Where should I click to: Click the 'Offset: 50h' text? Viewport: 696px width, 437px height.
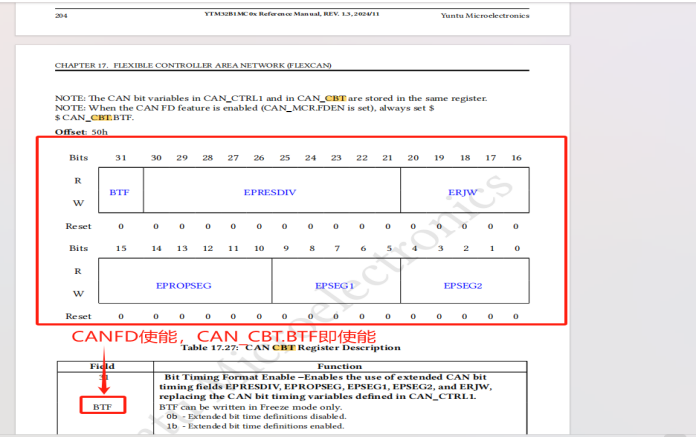coord(81,132)
